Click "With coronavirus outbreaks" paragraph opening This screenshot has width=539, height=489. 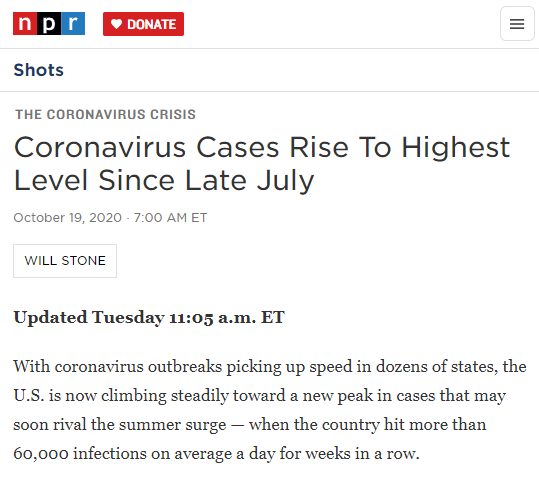(118, 367)
